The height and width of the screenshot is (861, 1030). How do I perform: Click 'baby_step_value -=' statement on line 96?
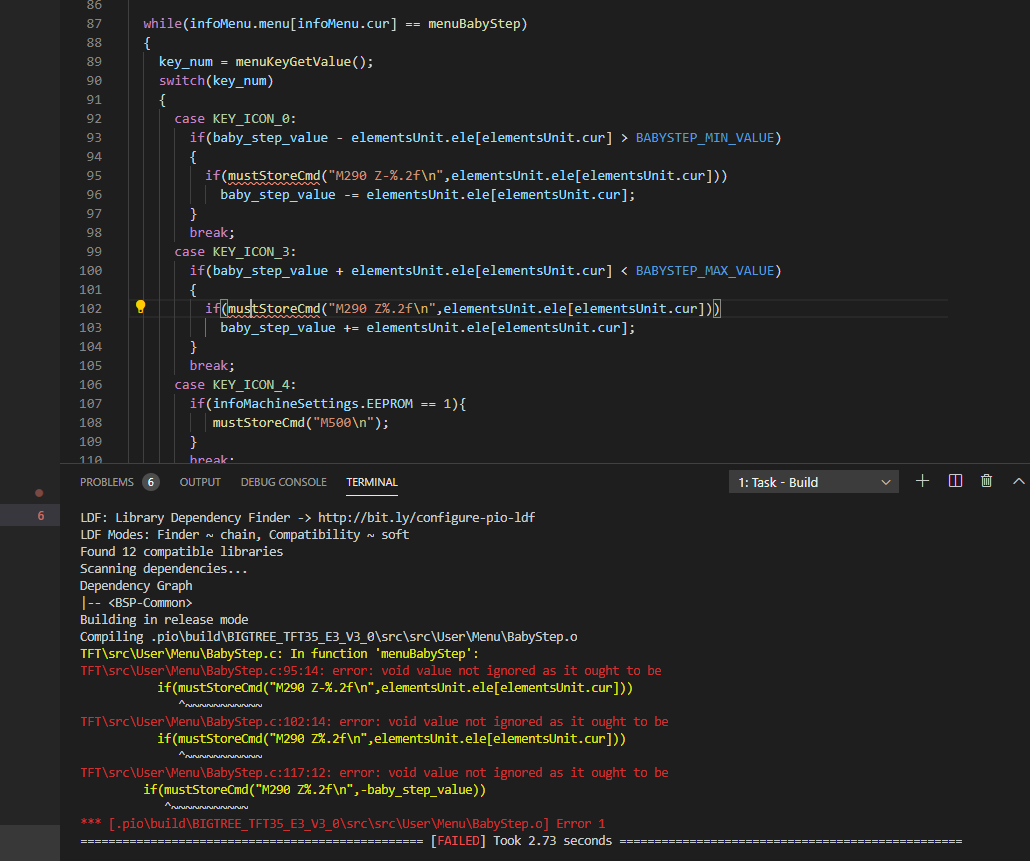point(428,195)
